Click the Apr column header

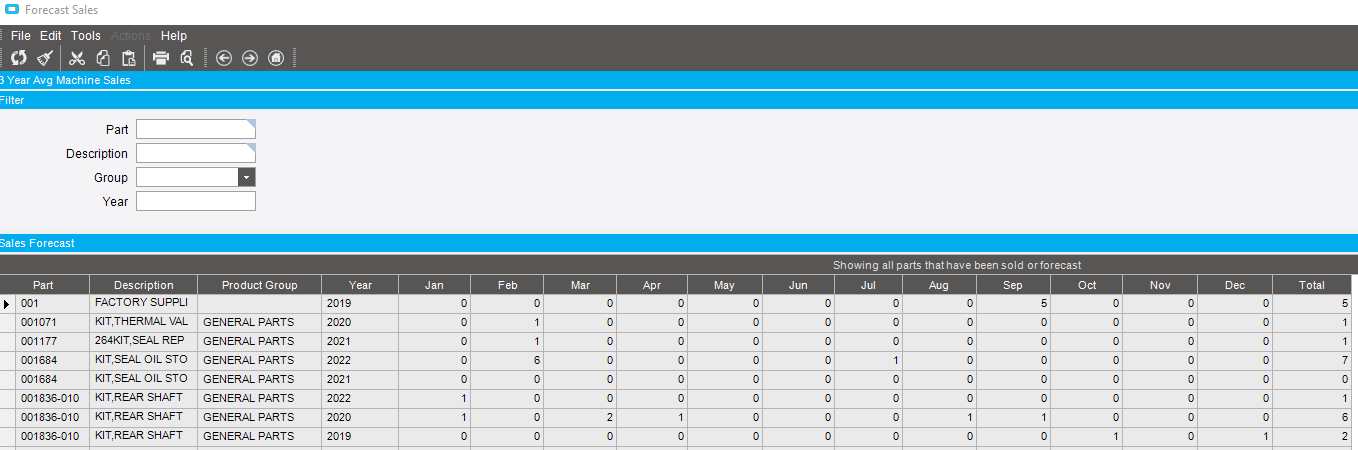point(652,285)
